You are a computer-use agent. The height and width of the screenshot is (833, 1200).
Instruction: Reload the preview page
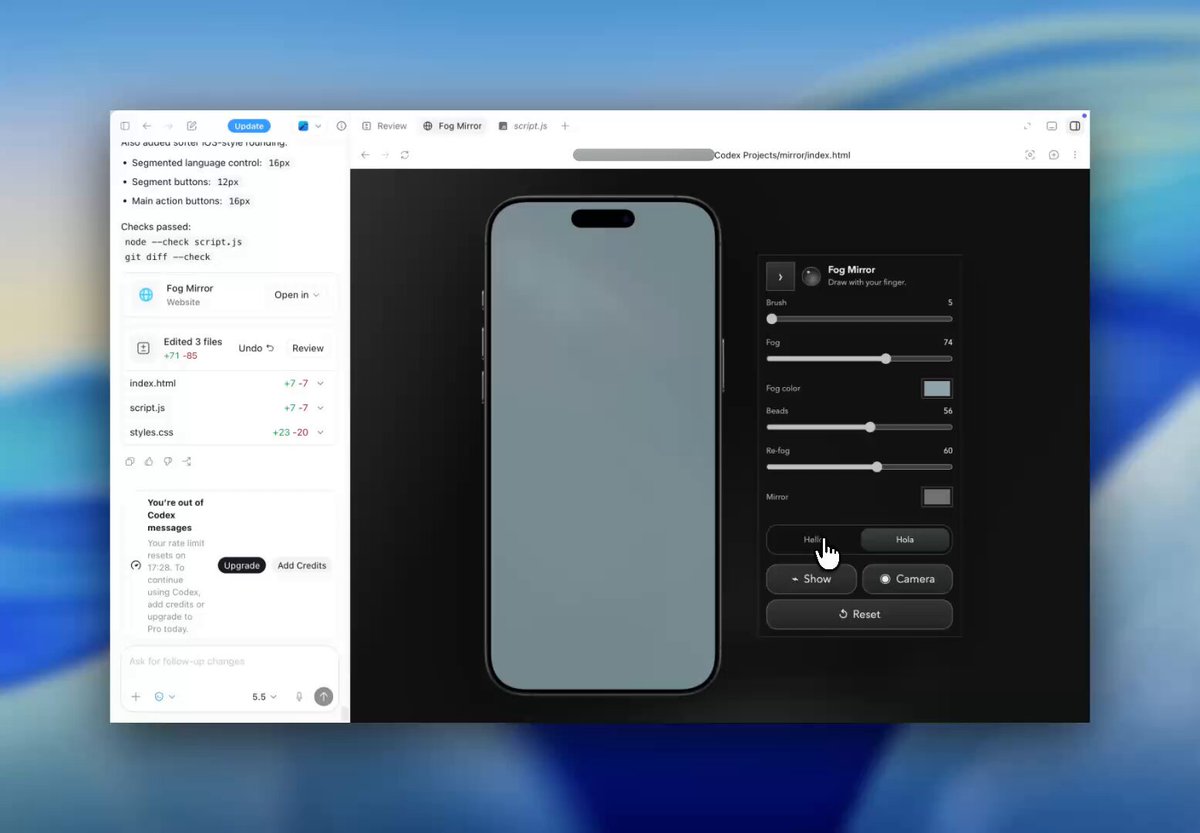(405, 155)
